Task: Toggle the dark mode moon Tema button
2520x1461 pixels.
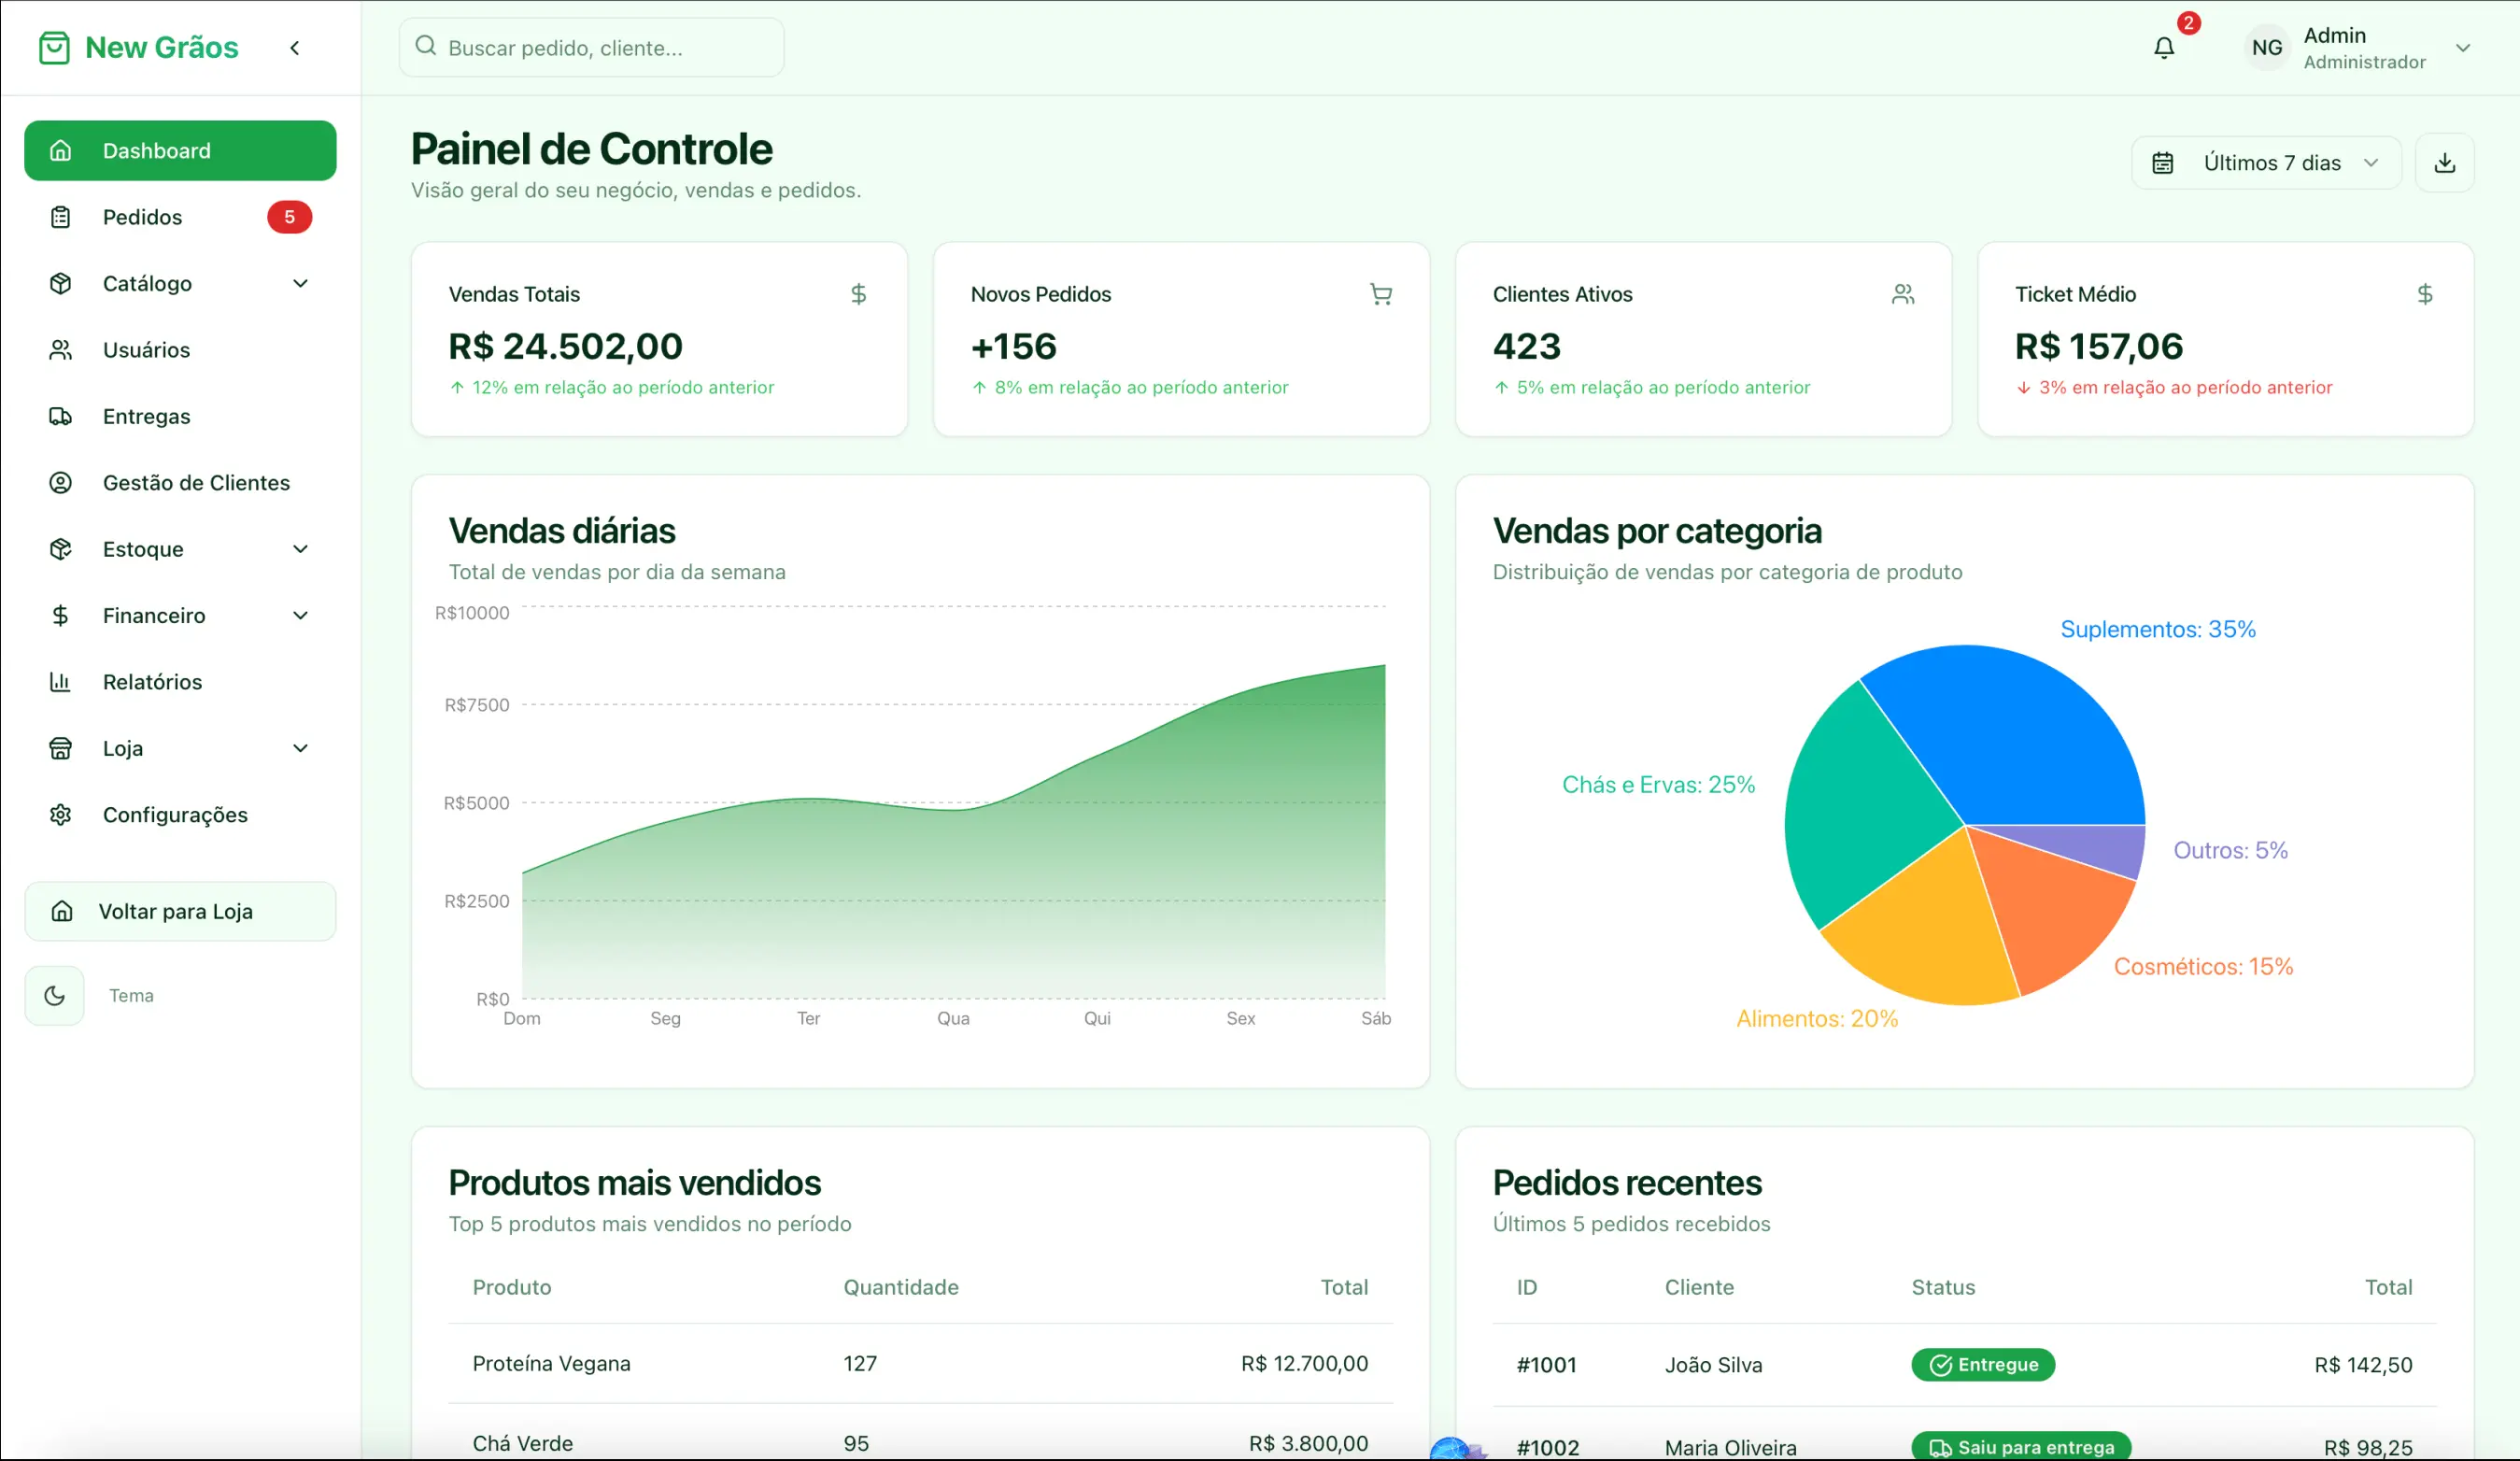Action: coord(55,996)
